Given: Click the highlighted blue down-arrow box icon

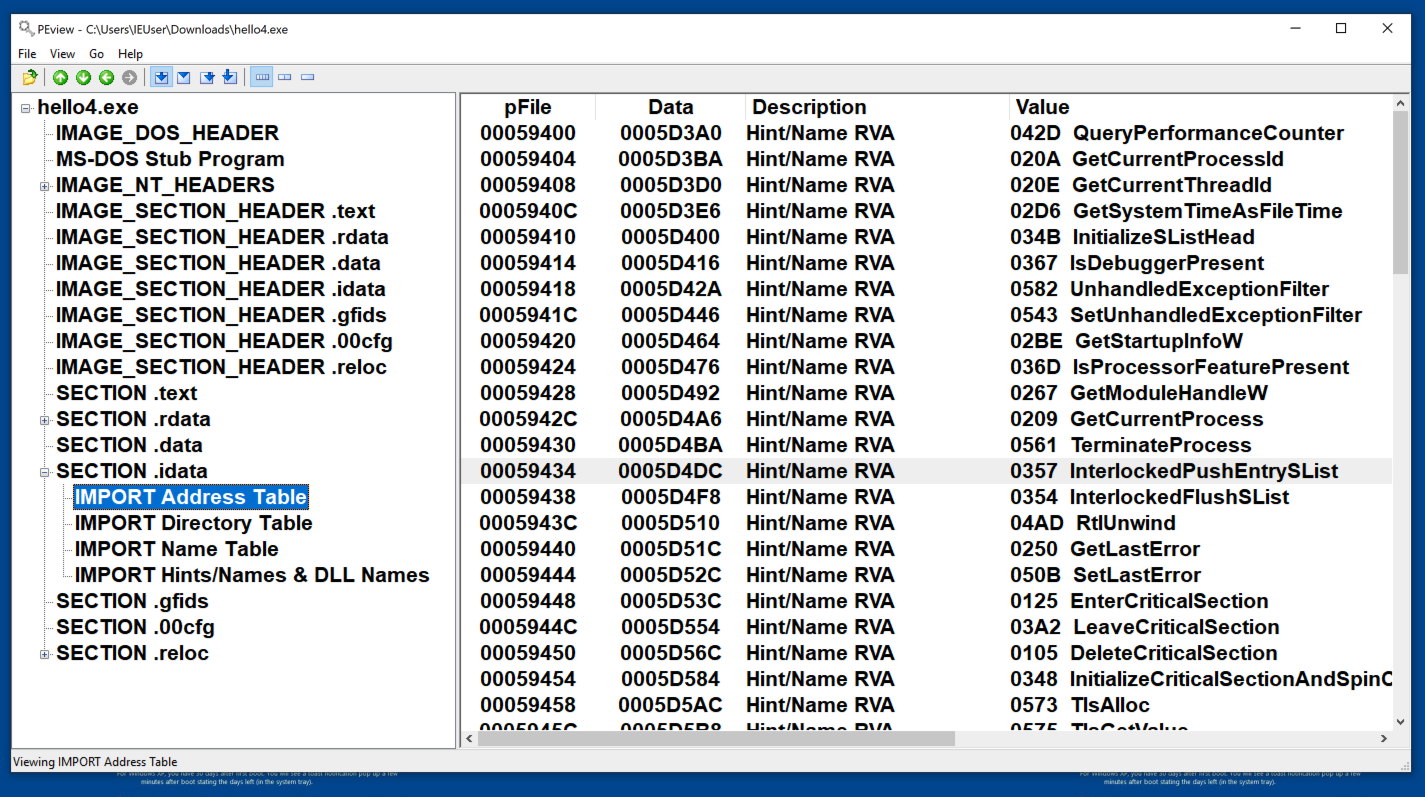Looking at the screenshot, I should click(161, 77).
